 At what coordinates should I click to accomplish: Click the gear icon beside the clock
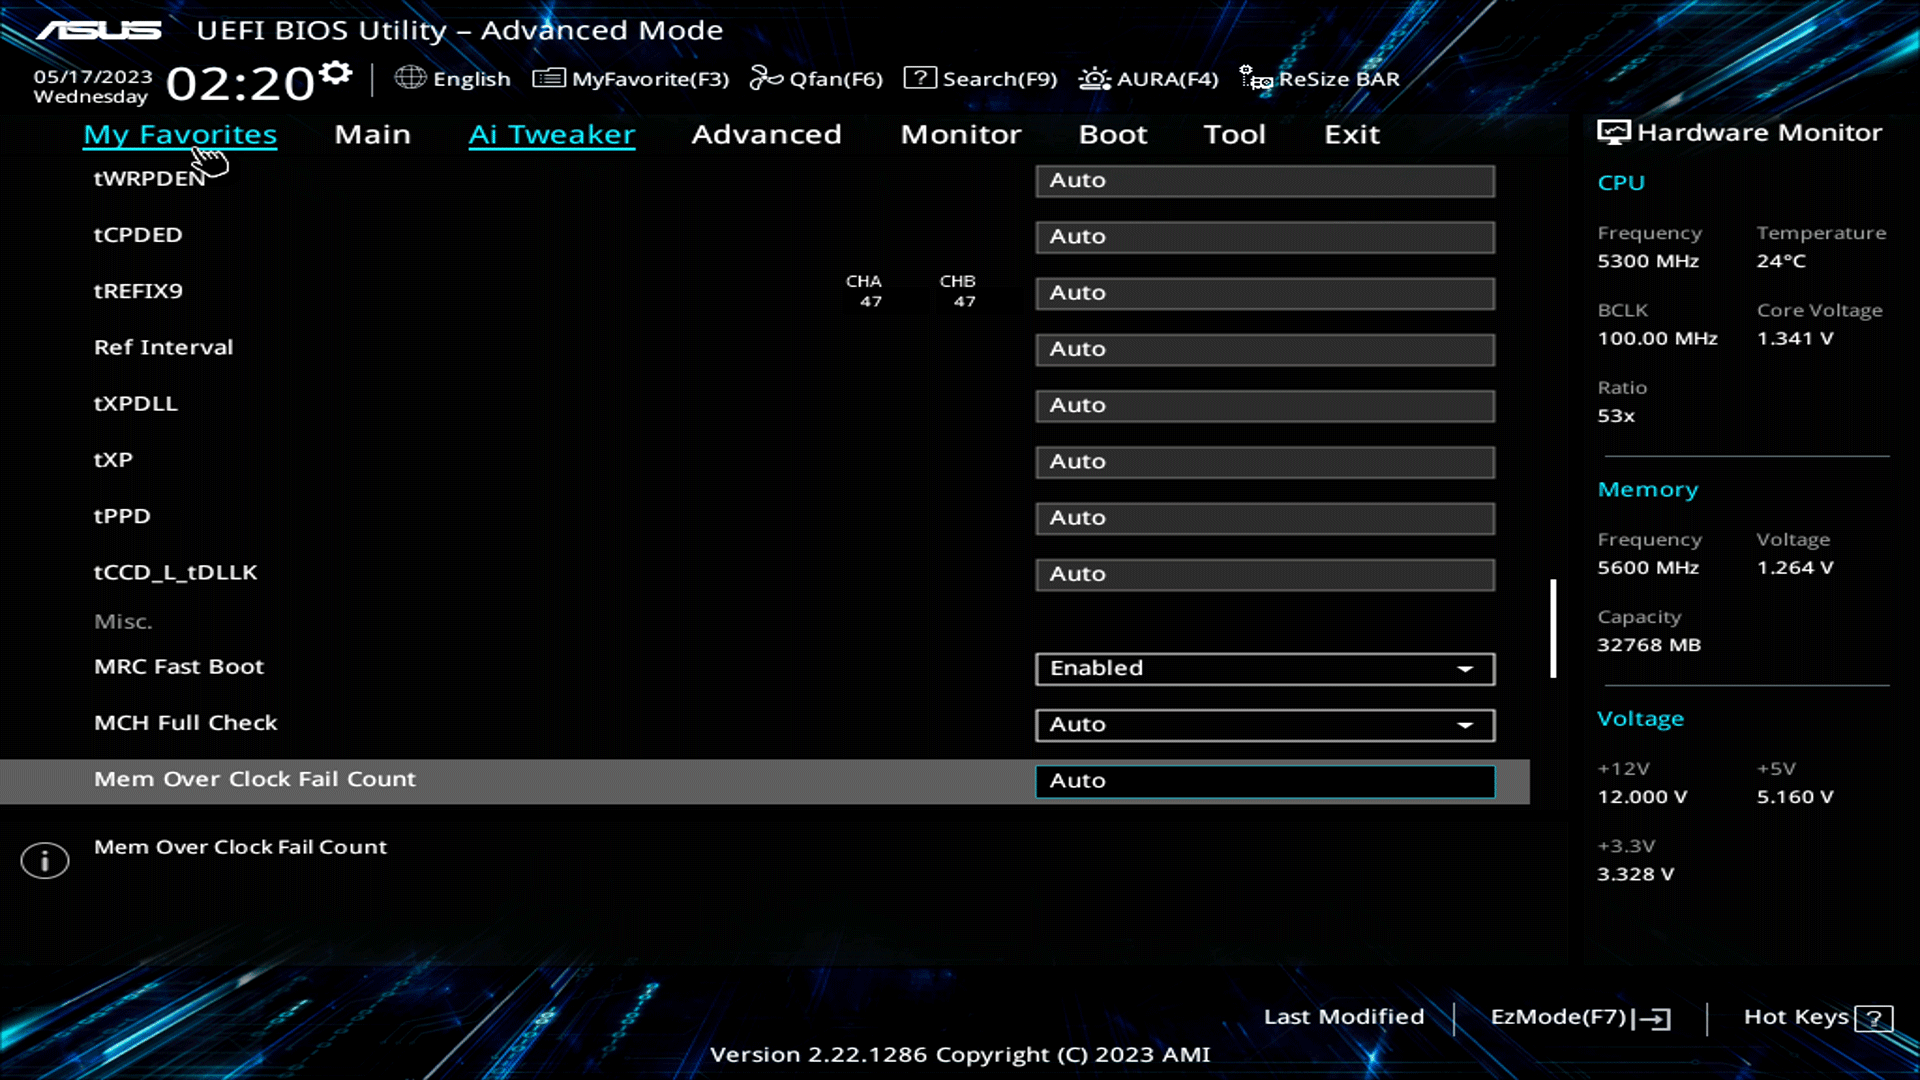(x=334, y=70)
